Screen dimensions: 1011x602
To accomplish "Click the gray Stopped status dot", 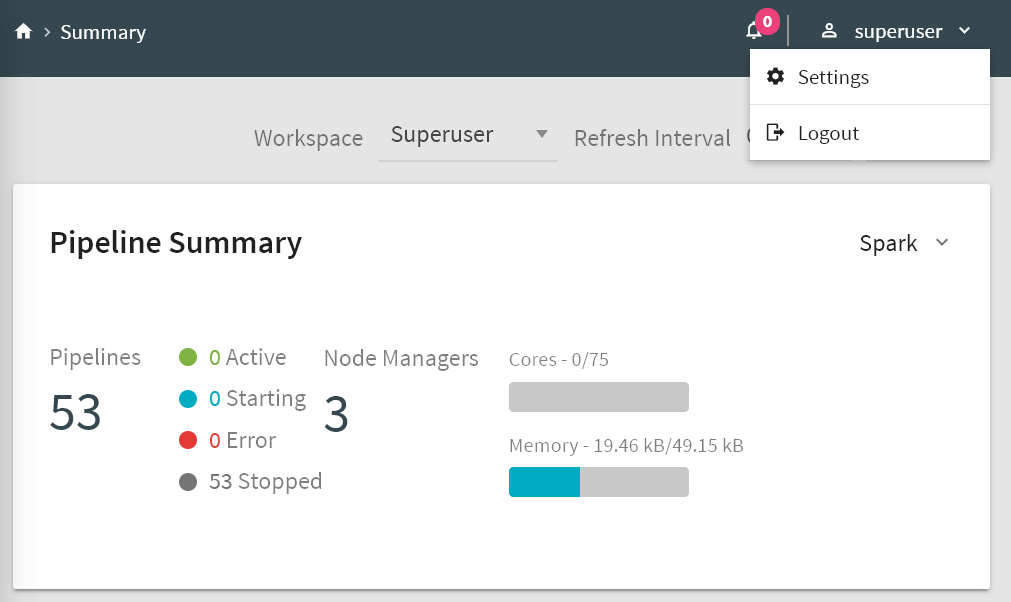I will [x=188, y=482].
